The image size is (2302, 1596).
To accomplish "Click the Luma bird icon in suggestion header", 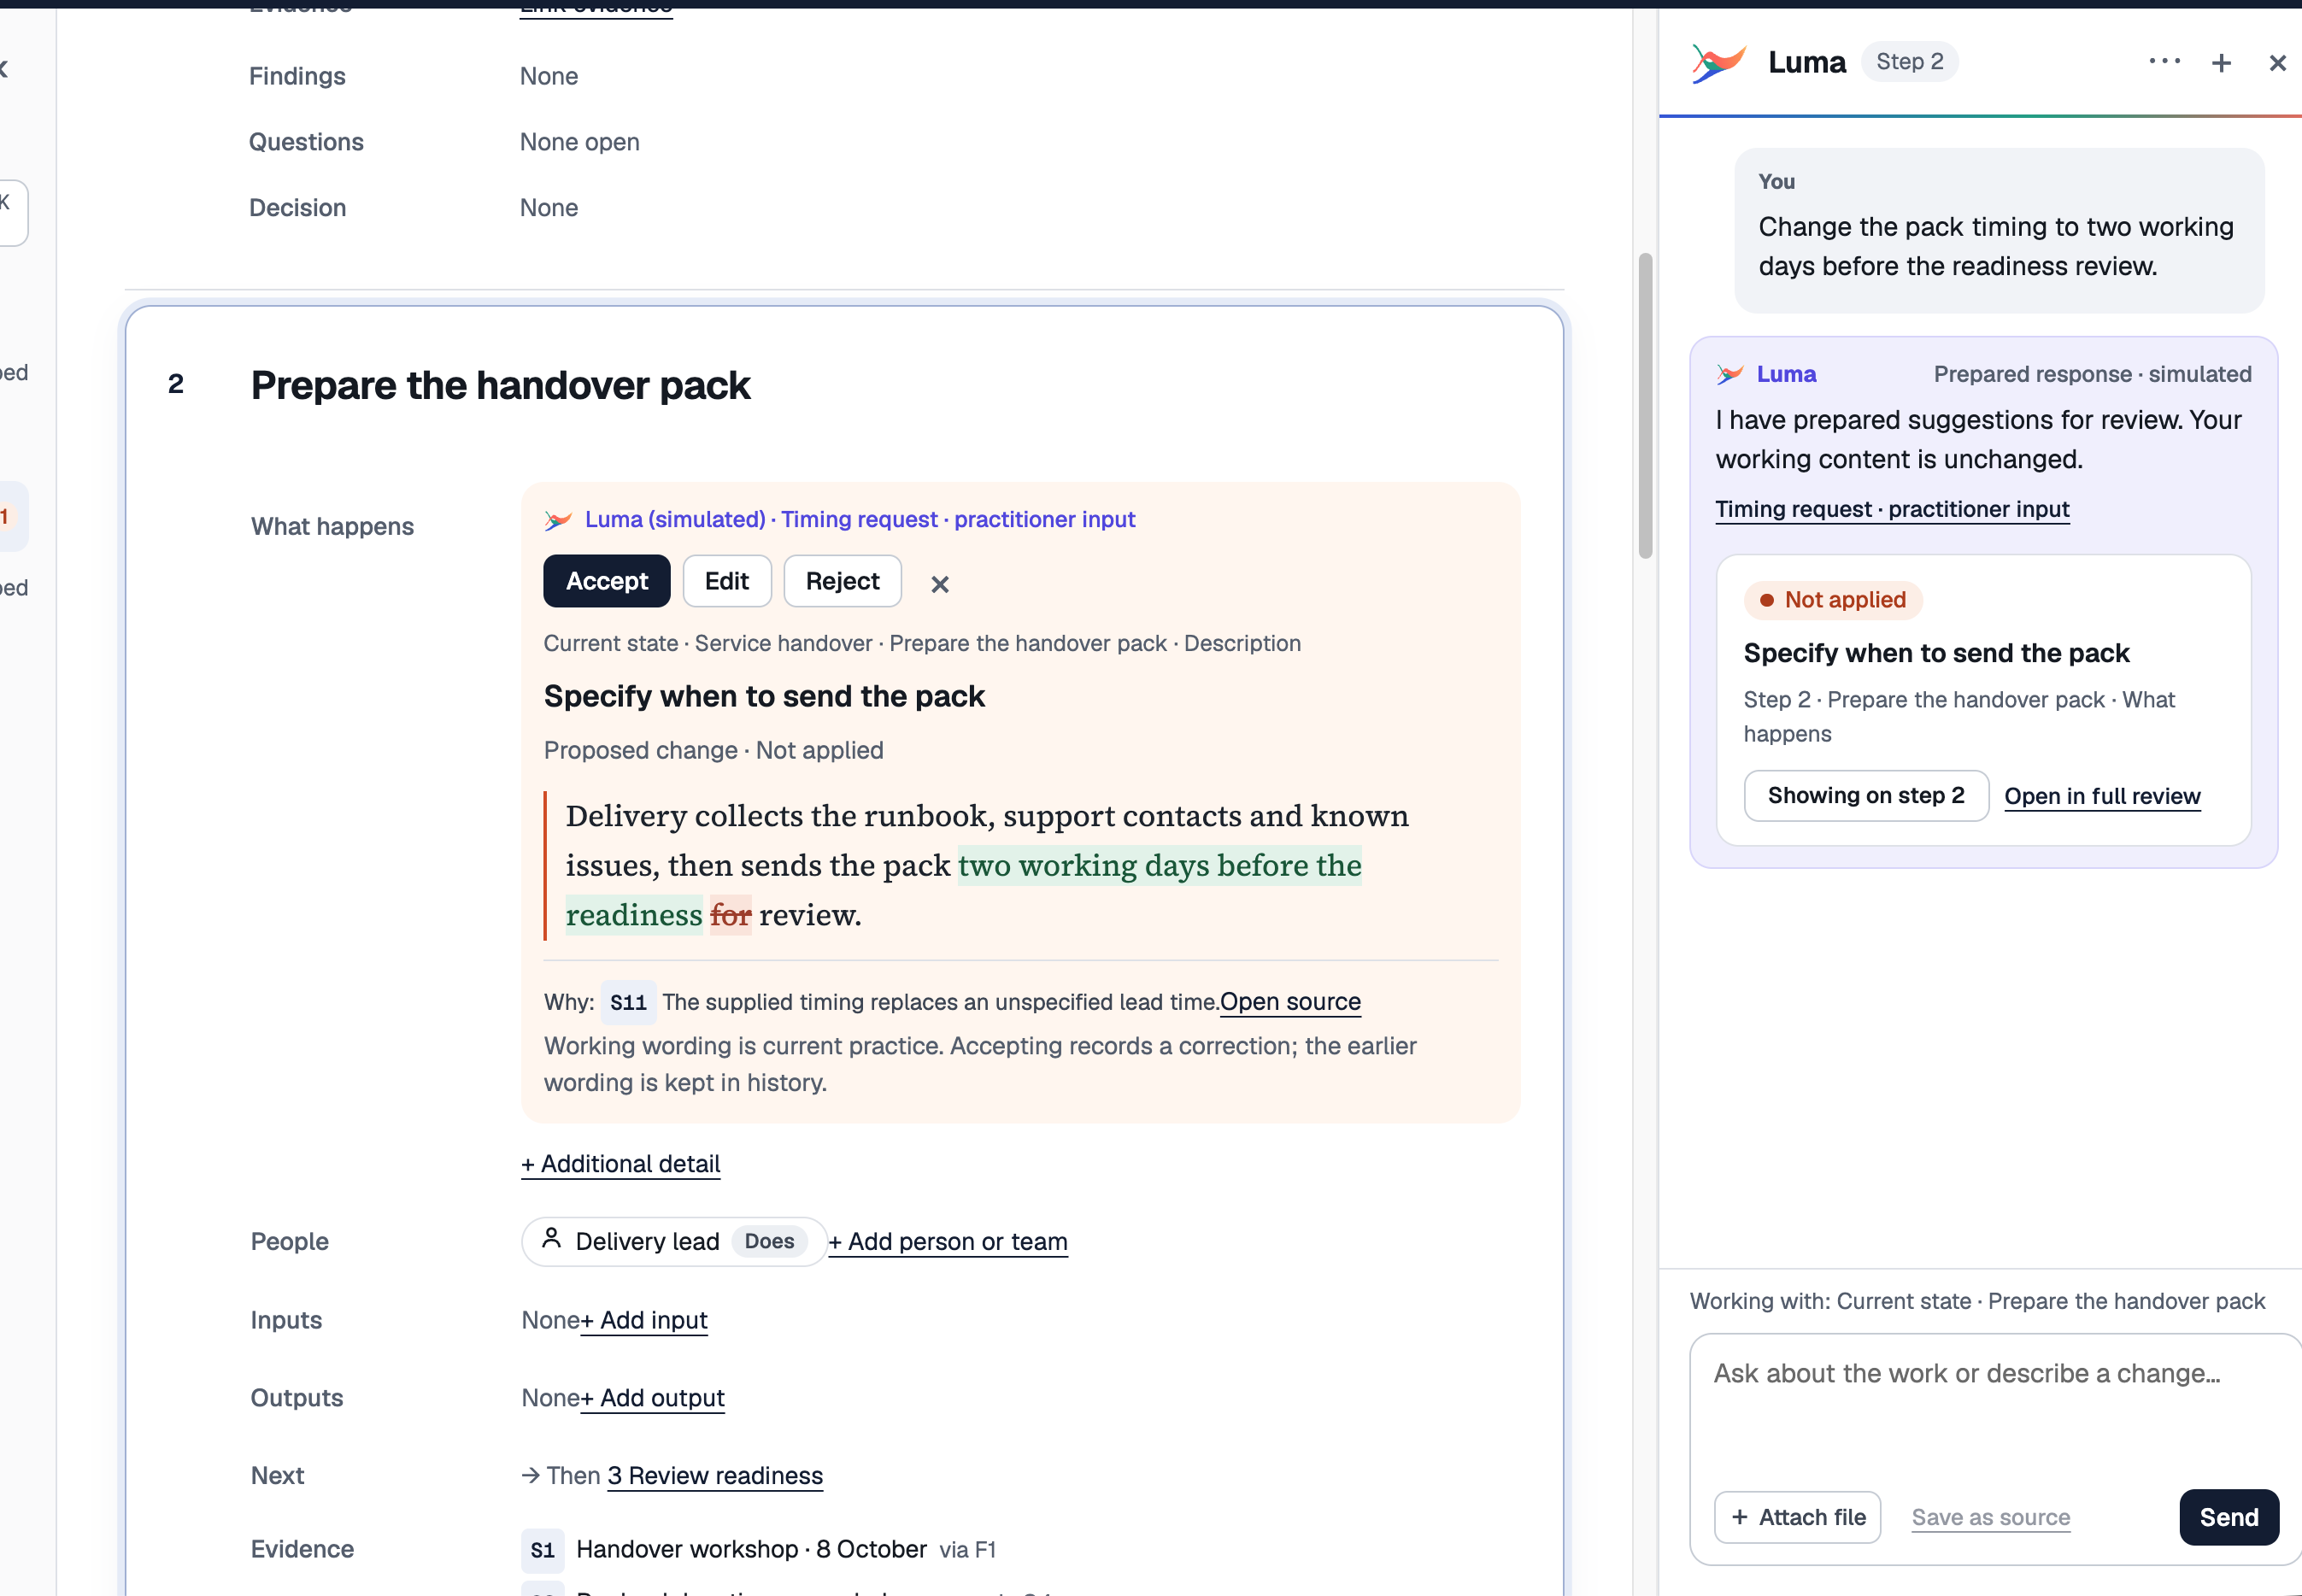I will [x=558, y=520].
